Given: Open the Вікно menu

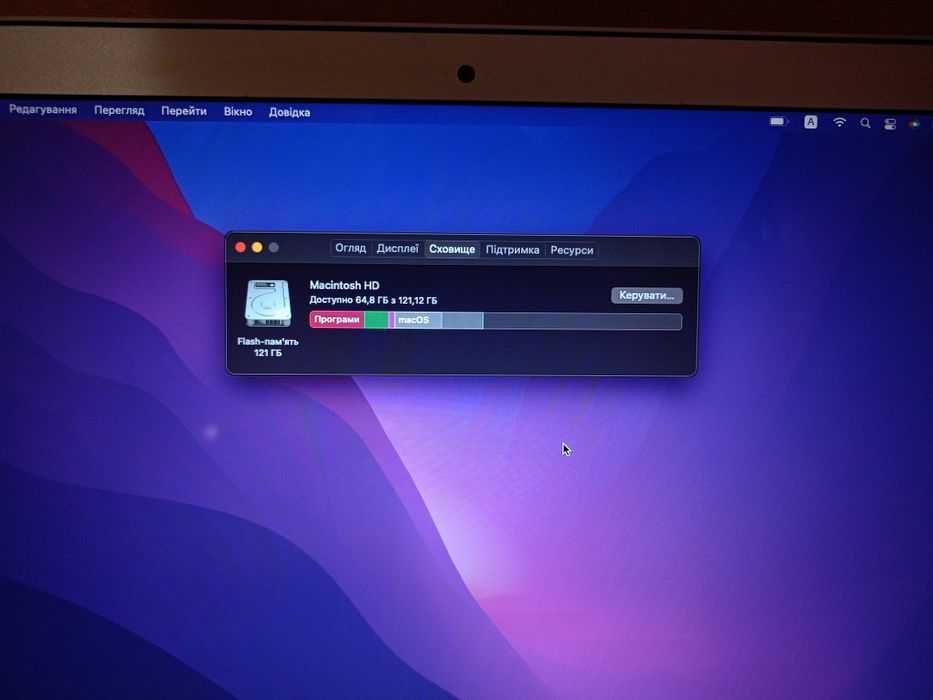Looking at the screenshot, I should click(238, 112).
